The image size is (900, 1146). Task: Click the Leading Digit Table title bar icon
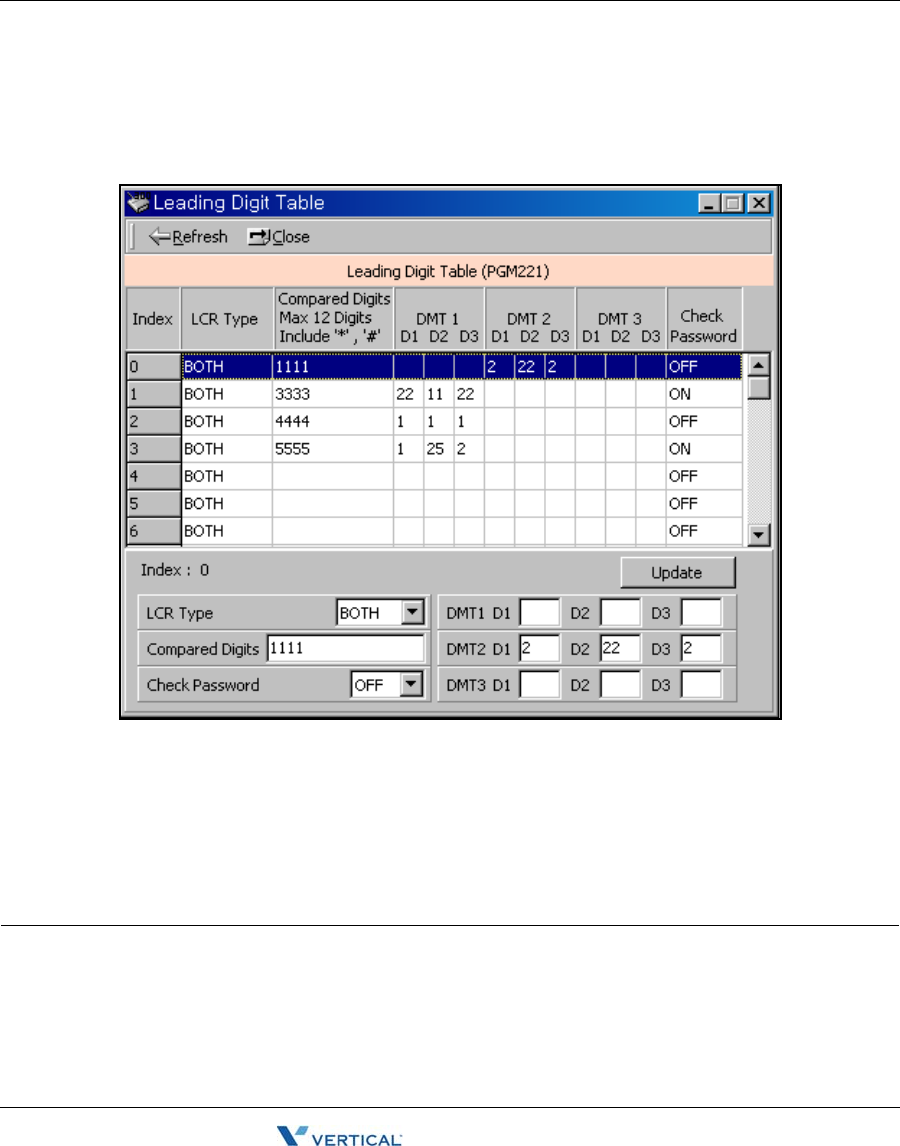tap(138, 202)
